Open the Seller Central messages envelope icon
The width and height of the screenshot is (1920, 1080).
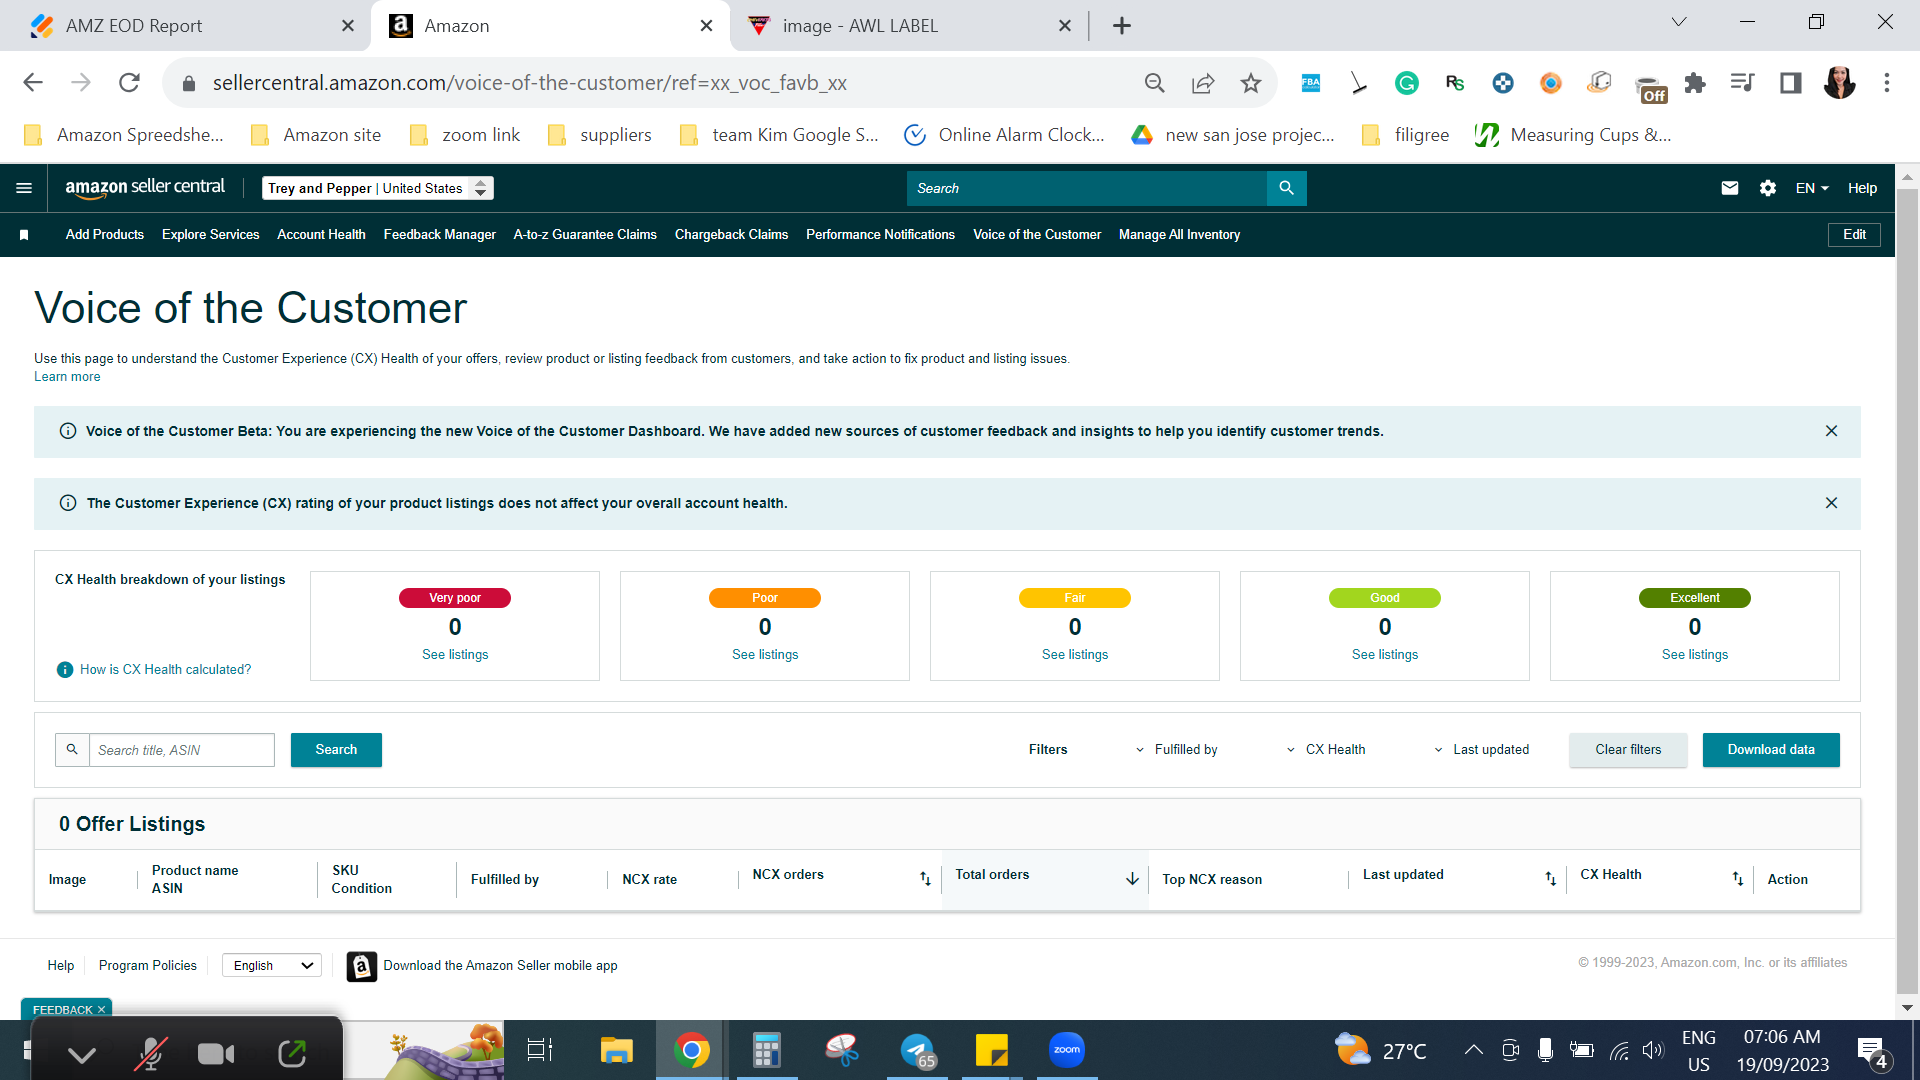coord(1729,188)
